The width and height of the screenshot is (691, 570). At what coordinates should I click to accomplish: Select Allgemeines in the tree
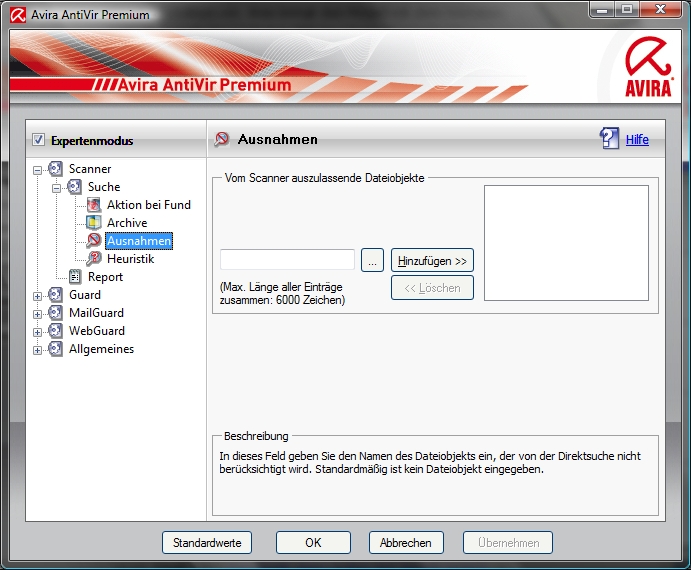[101, 349]
